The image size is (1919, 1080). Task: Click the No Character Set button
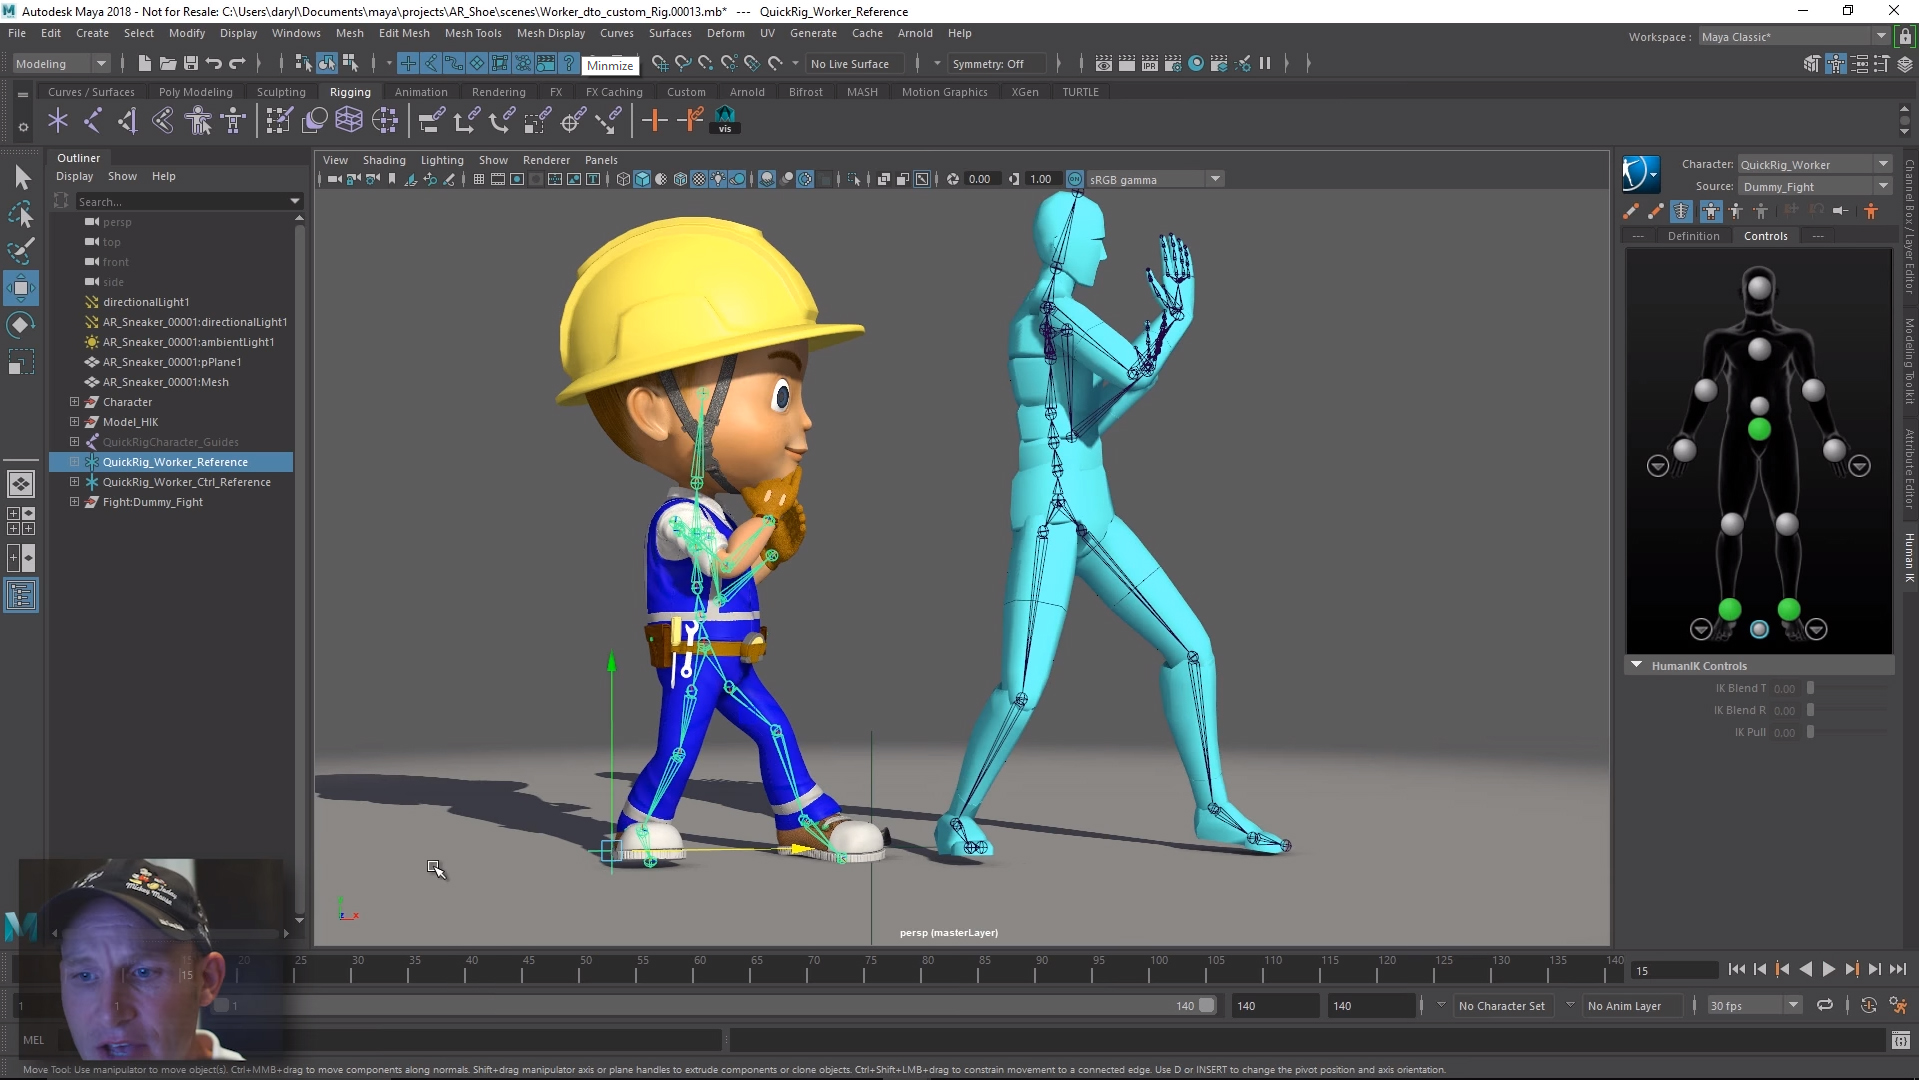(x=1501, y=1006)
